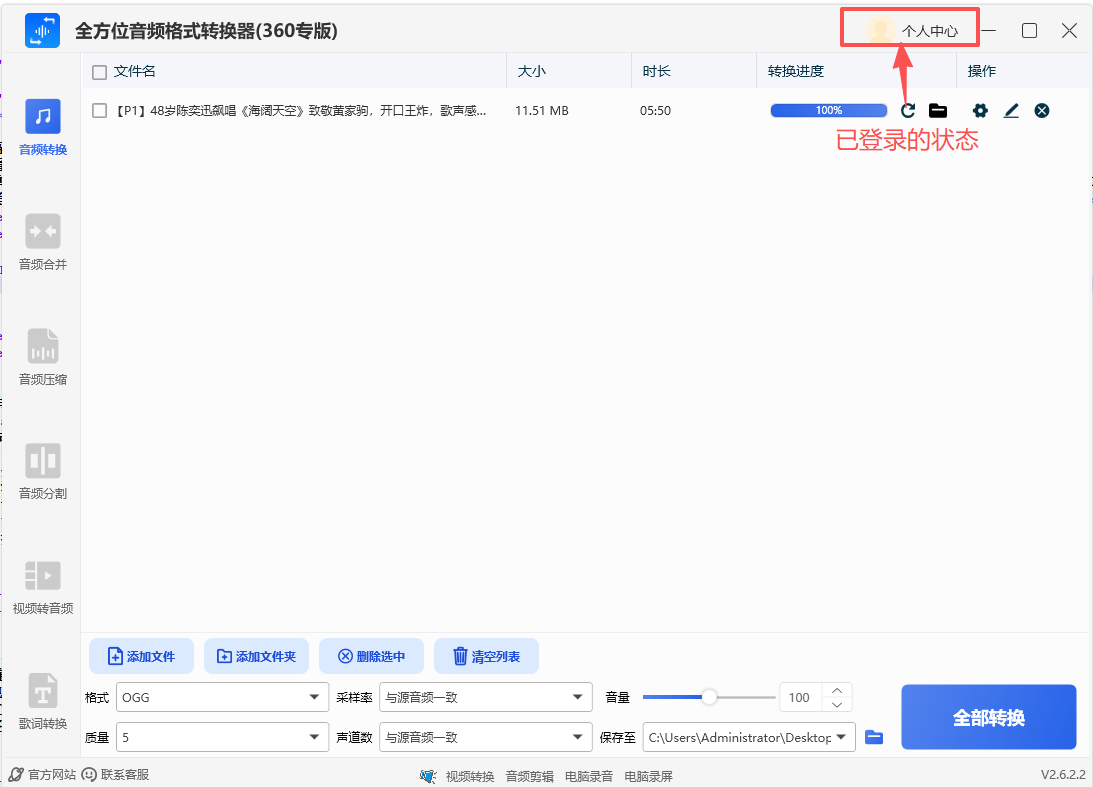Increase volume with the up stepper arrow
The width and height of the screenshot is (1093, 787).
click(836, 690)
